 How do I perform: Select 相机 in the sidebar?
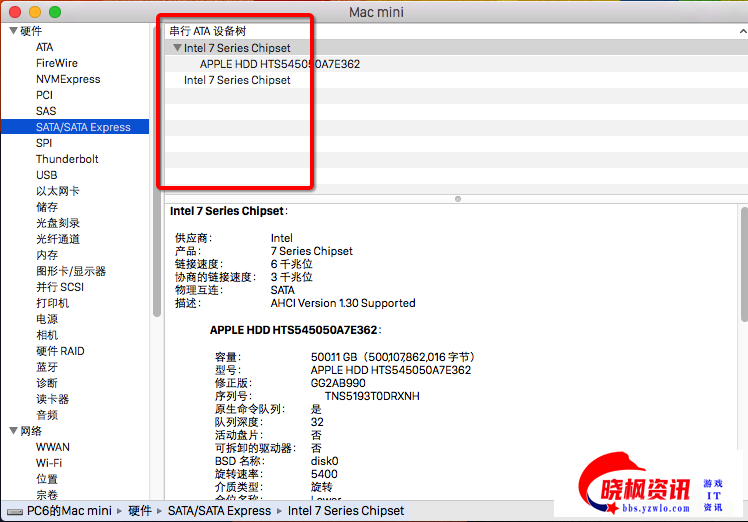click(47, 335)
